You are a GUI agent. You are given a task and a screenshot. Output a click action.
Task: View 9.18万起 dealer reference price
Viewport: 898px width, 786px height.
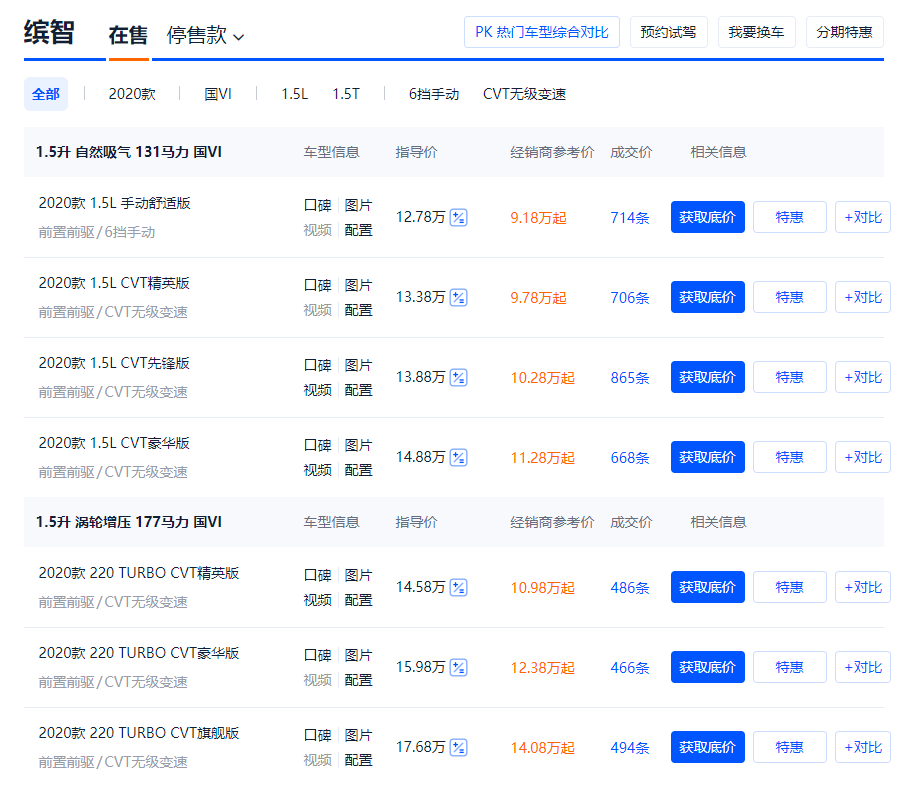click(538, 218)
